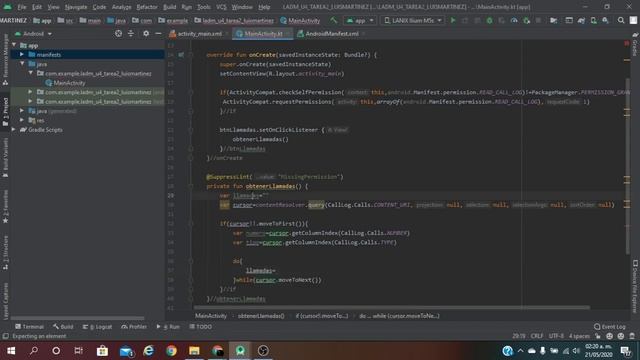
Task: Open Mail app from taskbar
Action: (126, 351)
